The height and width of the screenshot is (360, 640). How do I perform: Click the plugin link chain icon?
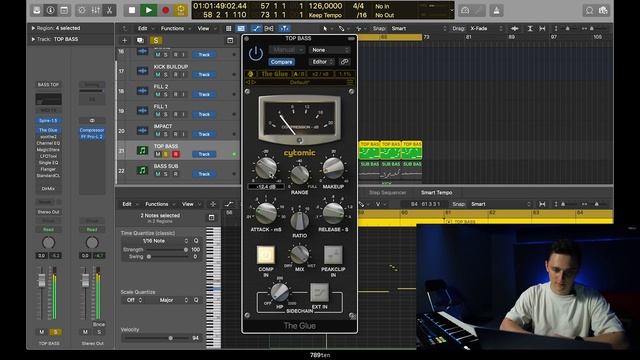coord(344,62)
